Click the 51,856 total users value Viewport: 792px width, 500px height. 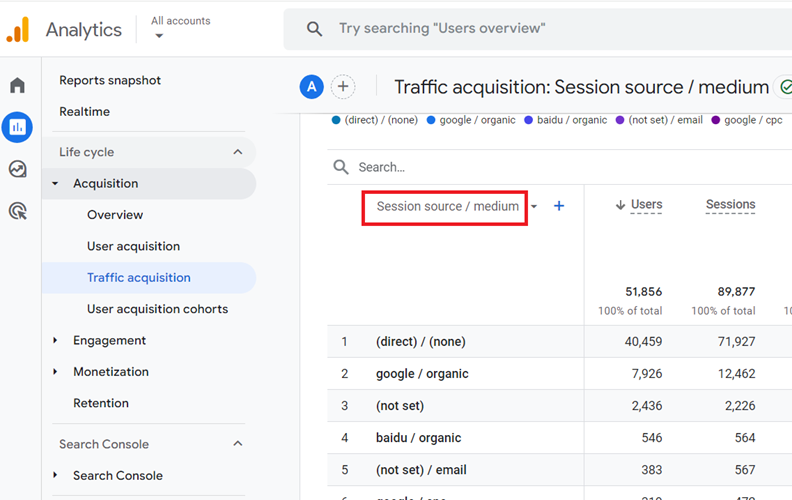[644, 291]
